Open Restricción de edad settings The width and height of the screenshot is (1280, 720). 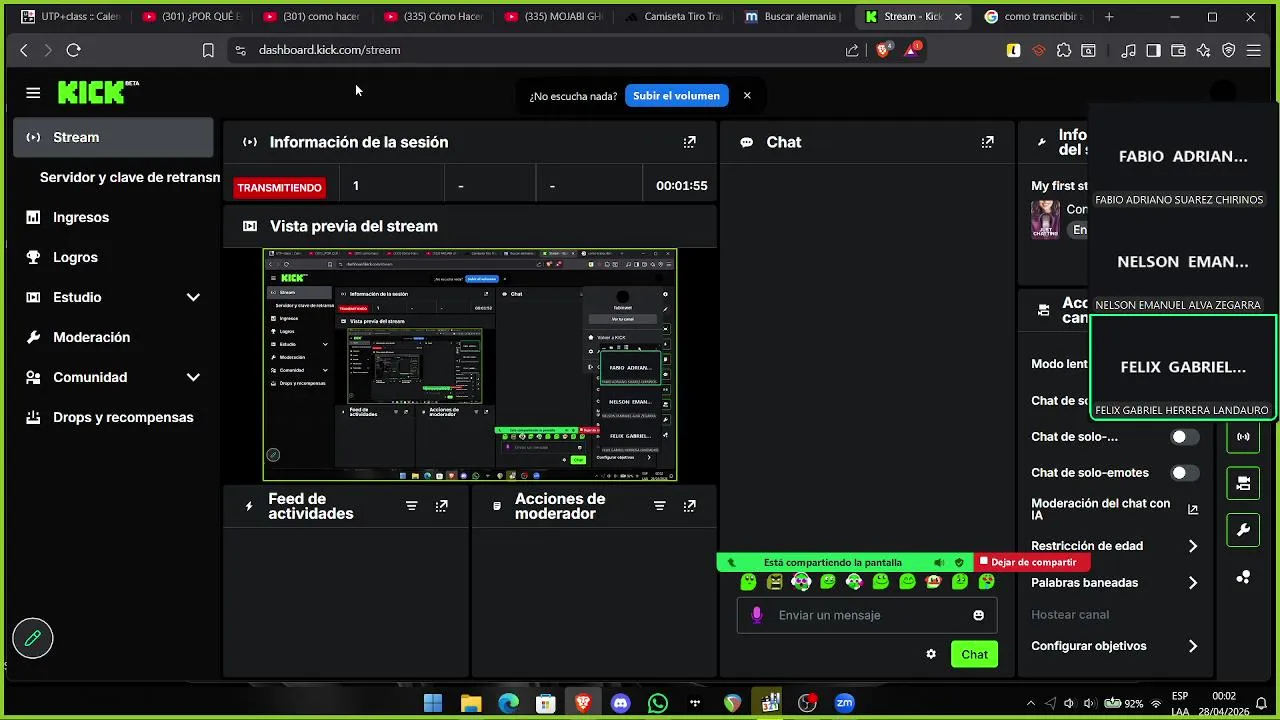point(1114,546)
